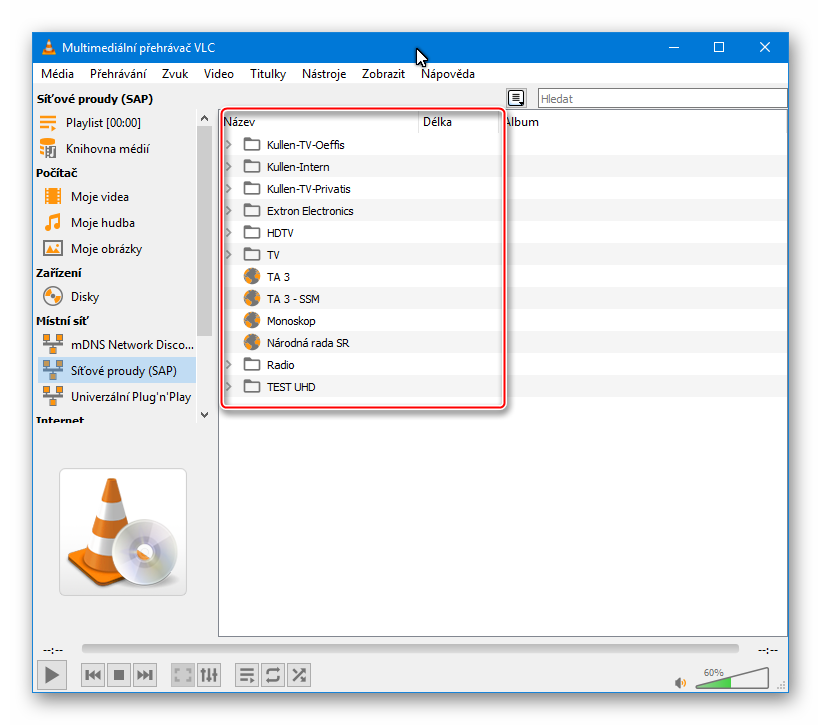Open extended settings (equalizer) dialog
821x725 pixels.
click(208, 675)
